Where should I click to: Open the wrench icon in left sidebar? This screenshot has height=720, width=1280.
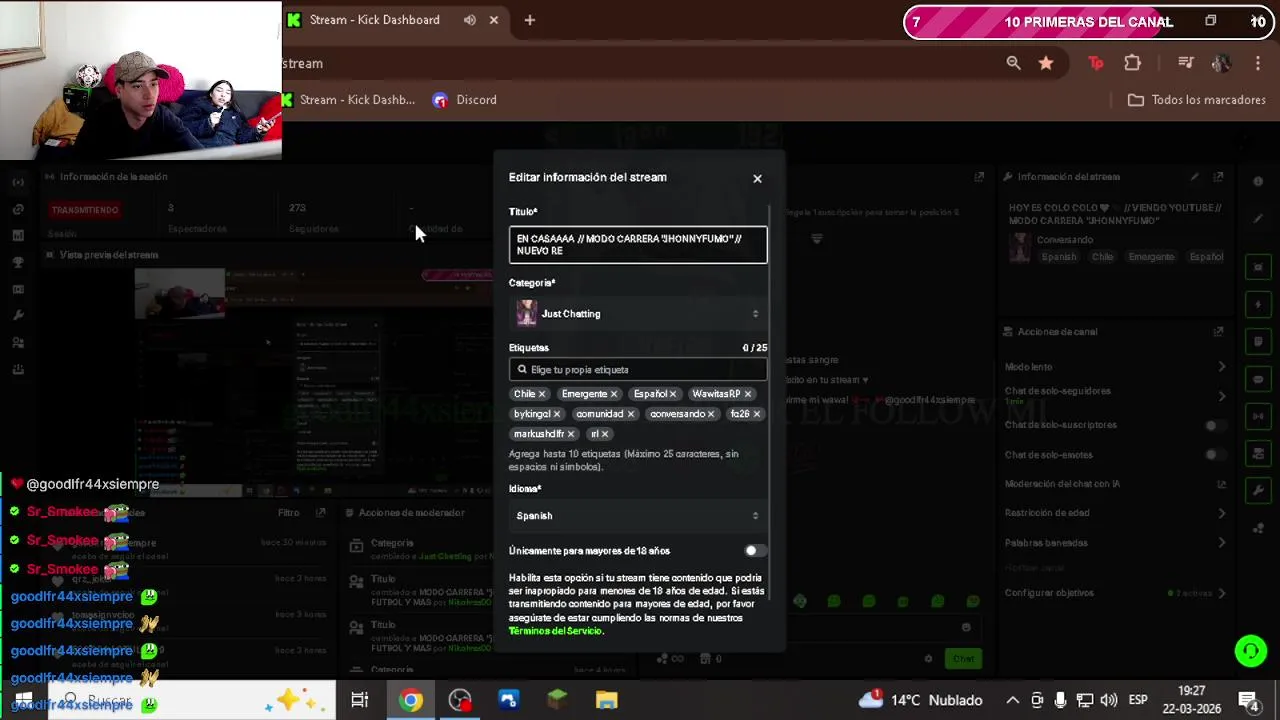coord(18,316)
